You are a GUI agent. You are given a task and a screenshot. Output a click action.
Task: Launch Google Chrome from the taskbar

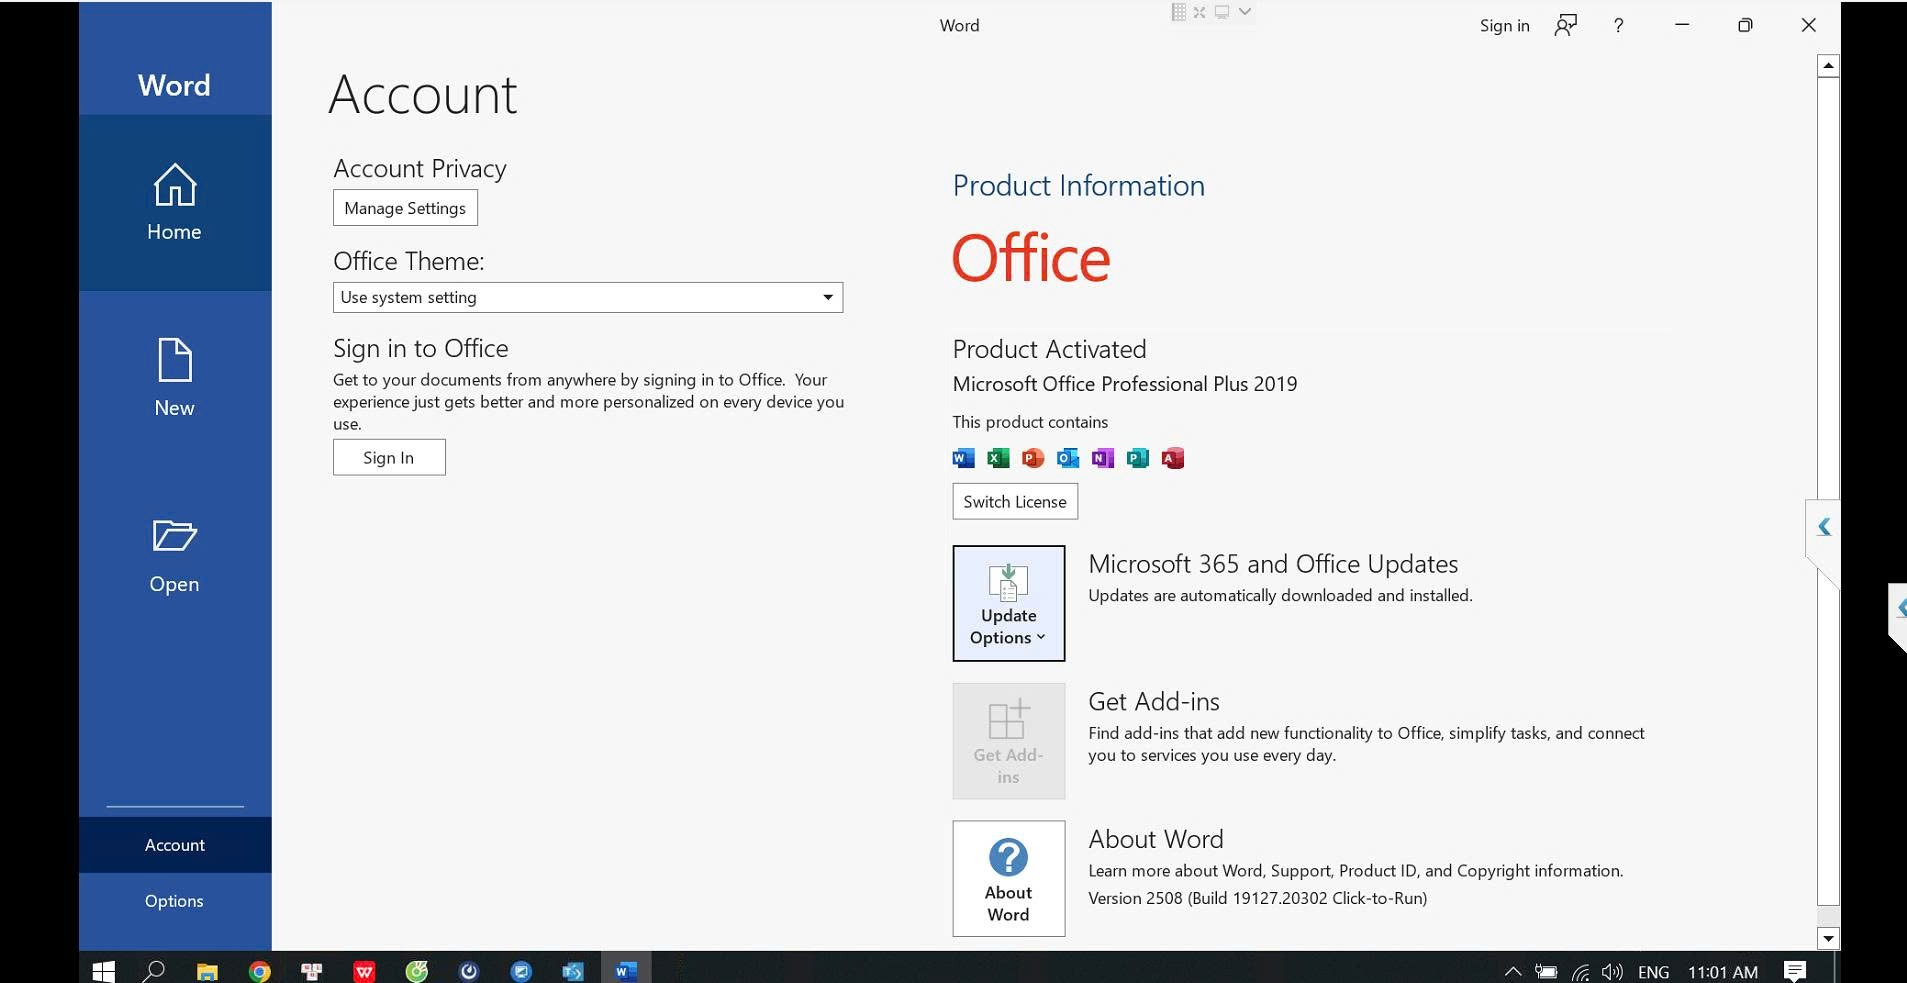[x=260, y=971]
